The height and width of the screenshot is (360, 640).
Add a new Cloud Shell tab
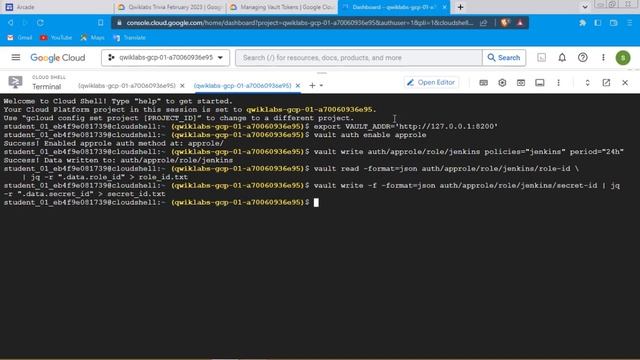[312, 85]
